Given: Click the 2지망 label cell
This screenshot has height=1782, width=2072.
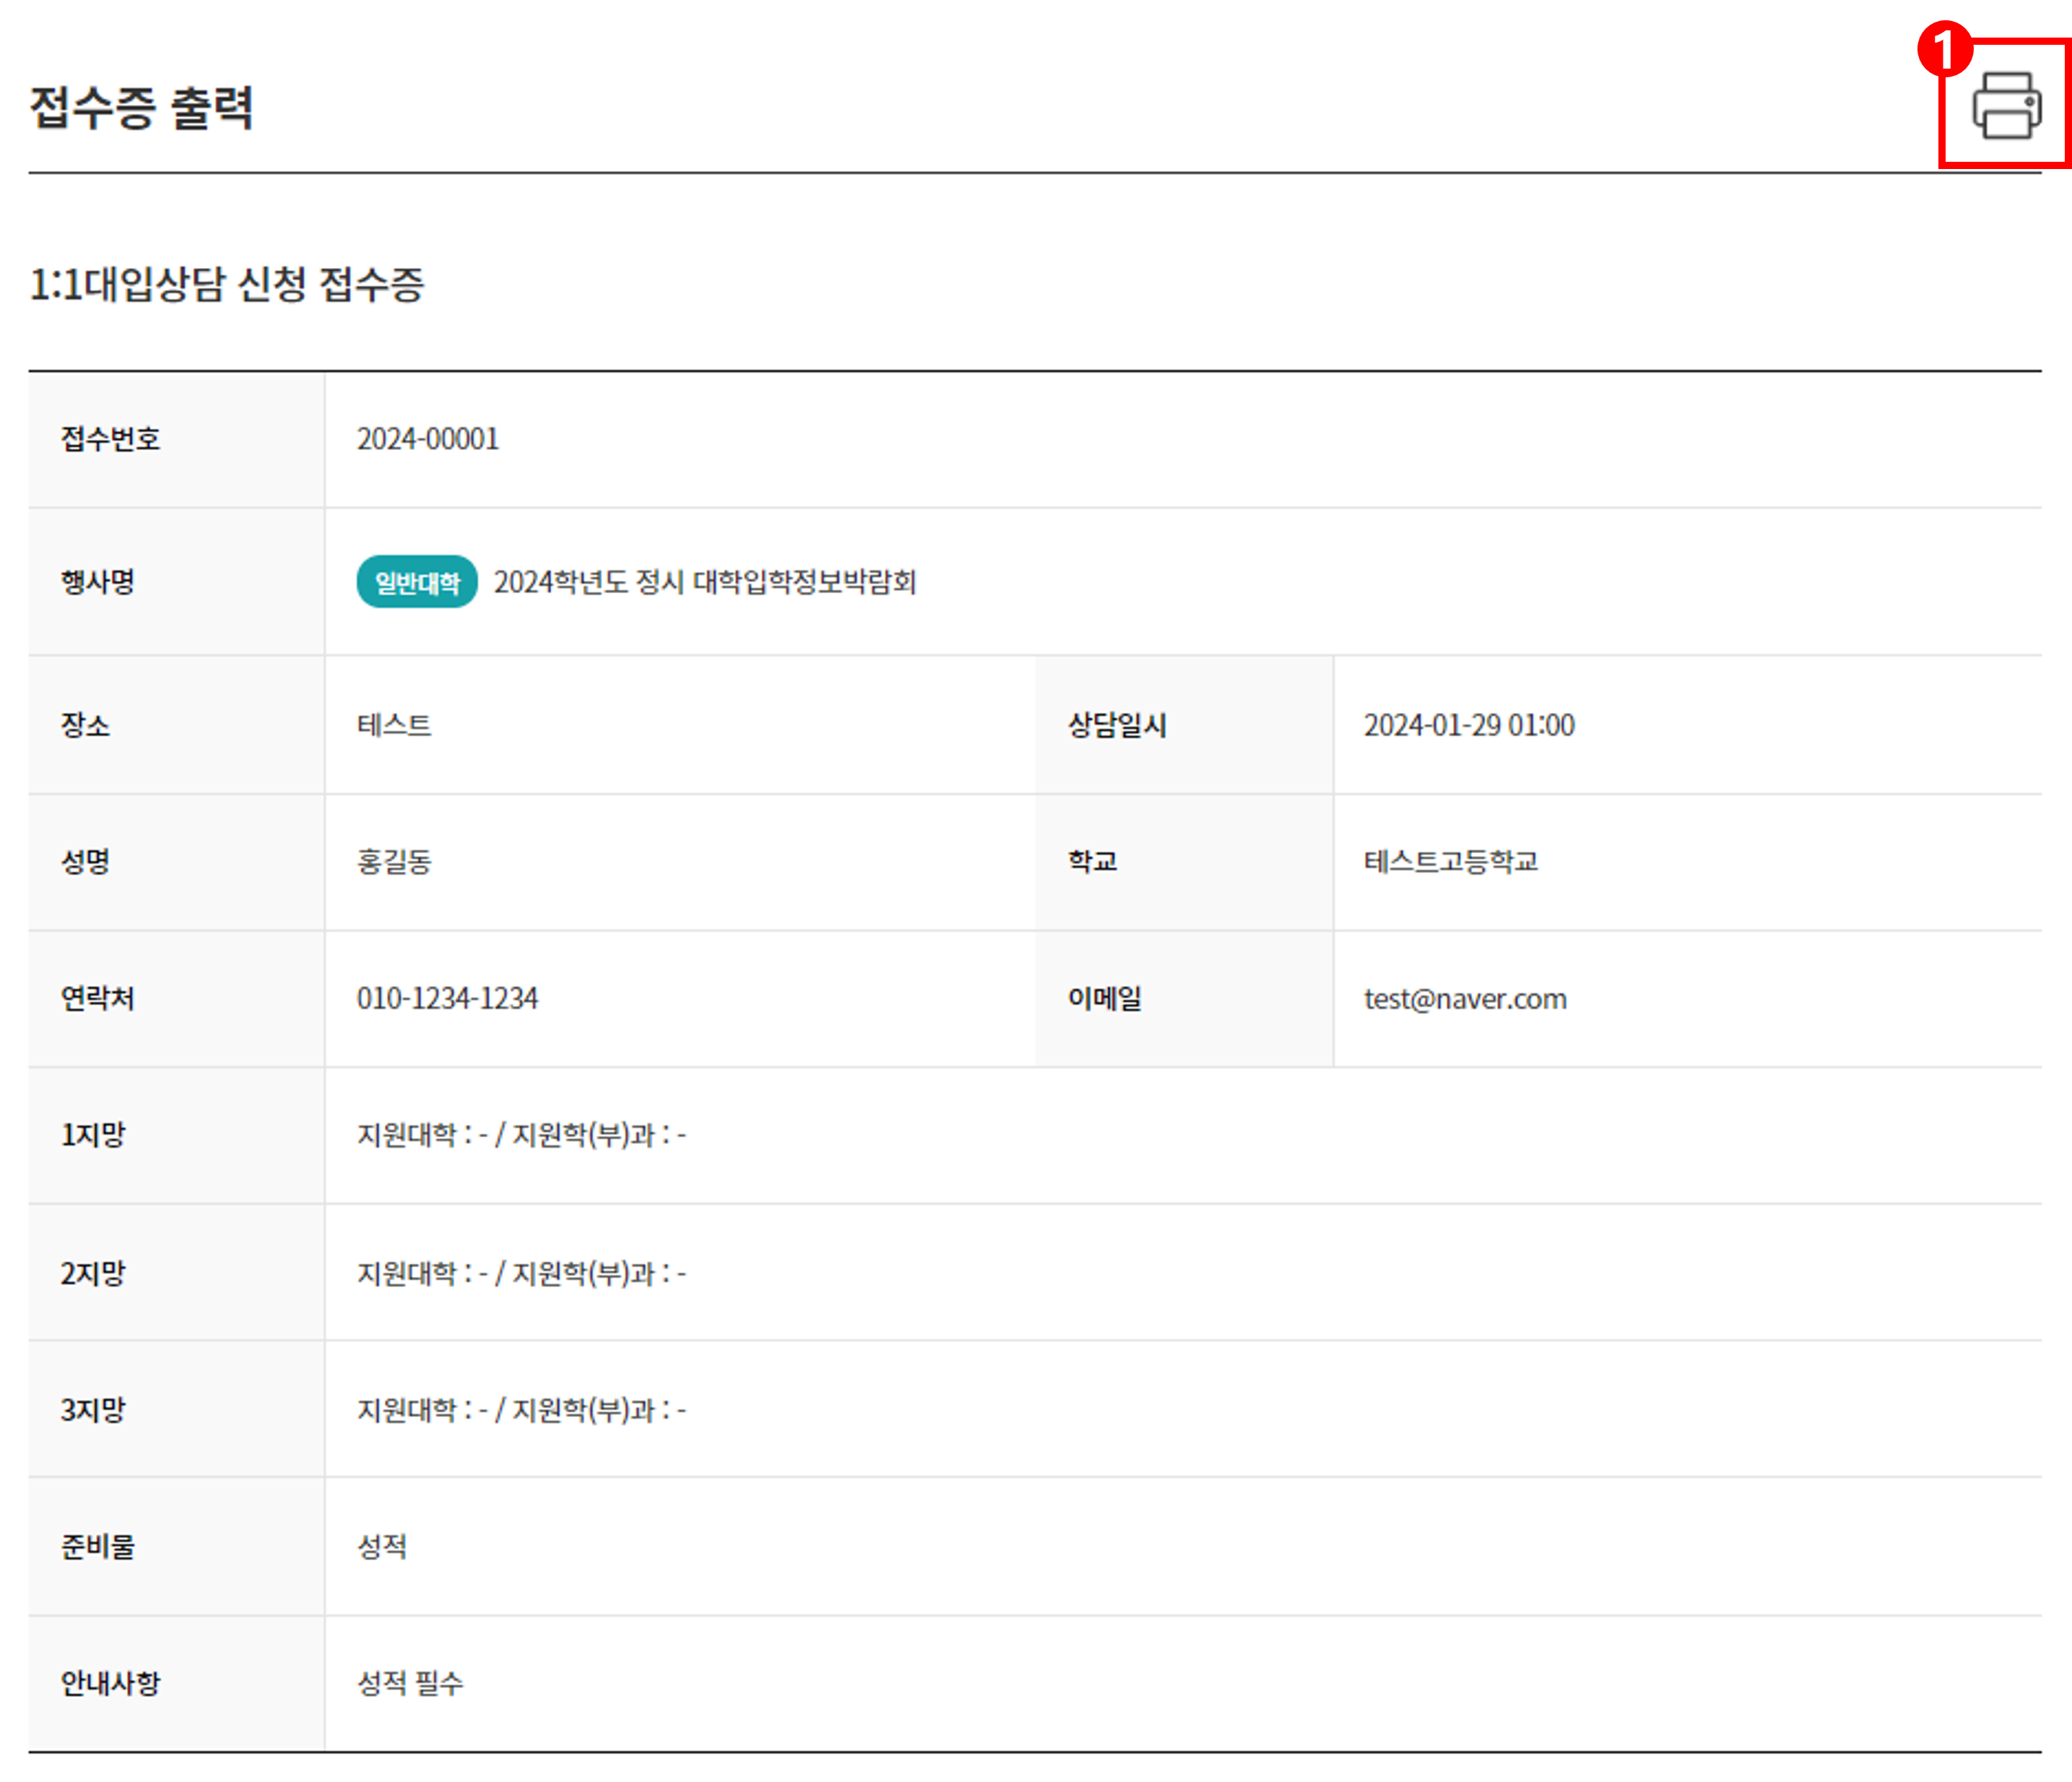Looking at the screenshot, I should click(x=176, y=1273).
